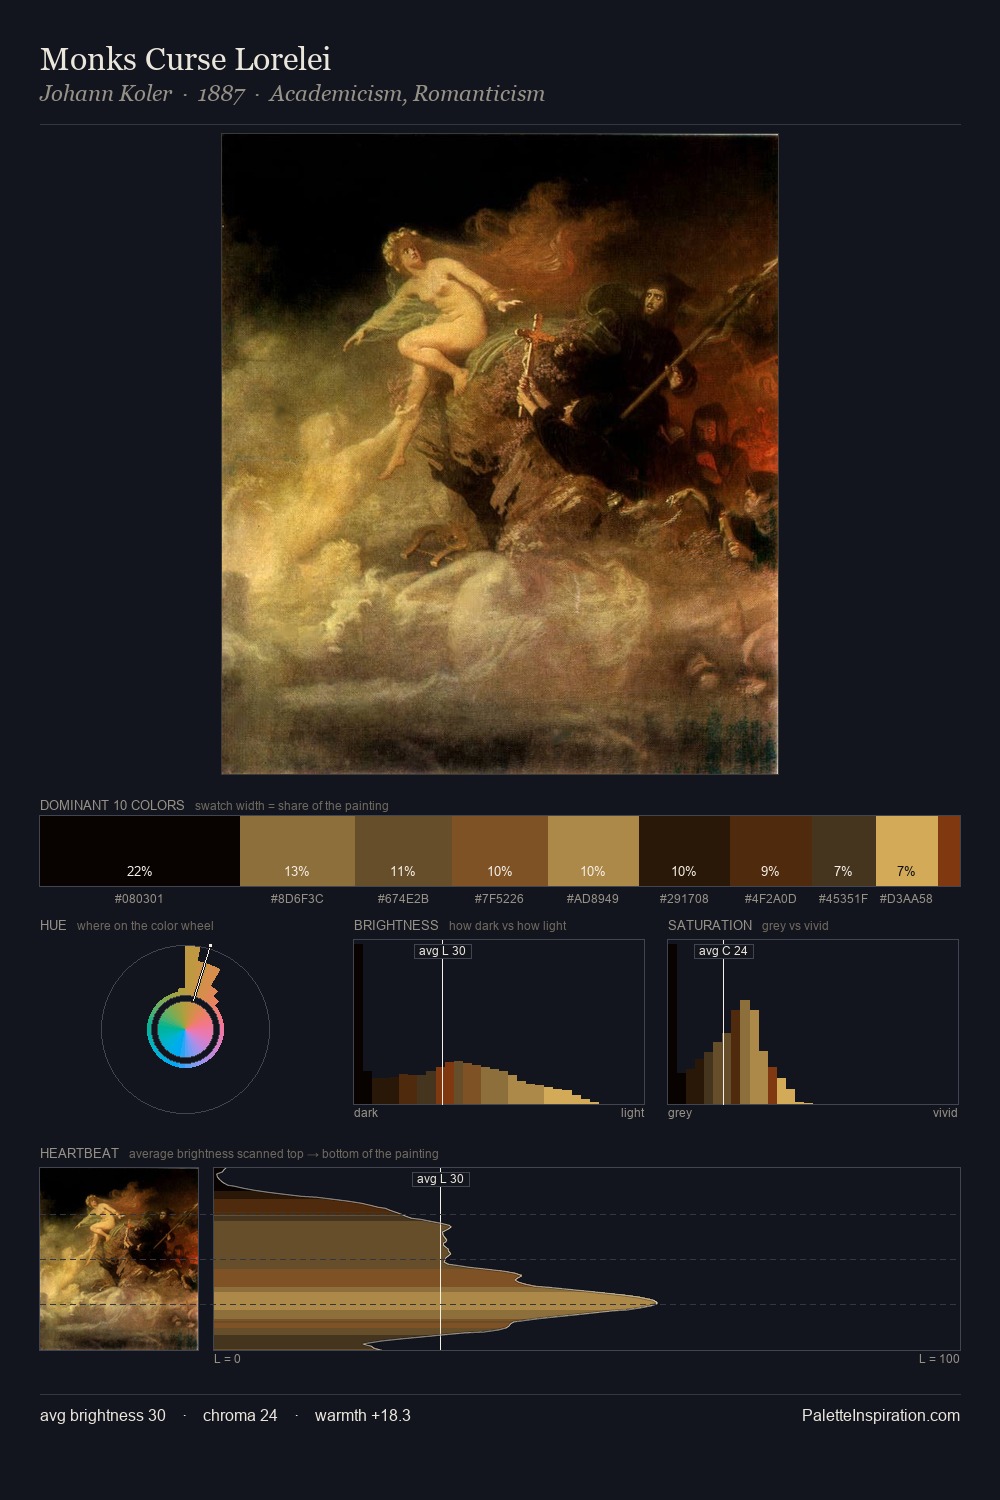Click the #291708 hex code label
1000x1500 pixels.
pos(684,898)
